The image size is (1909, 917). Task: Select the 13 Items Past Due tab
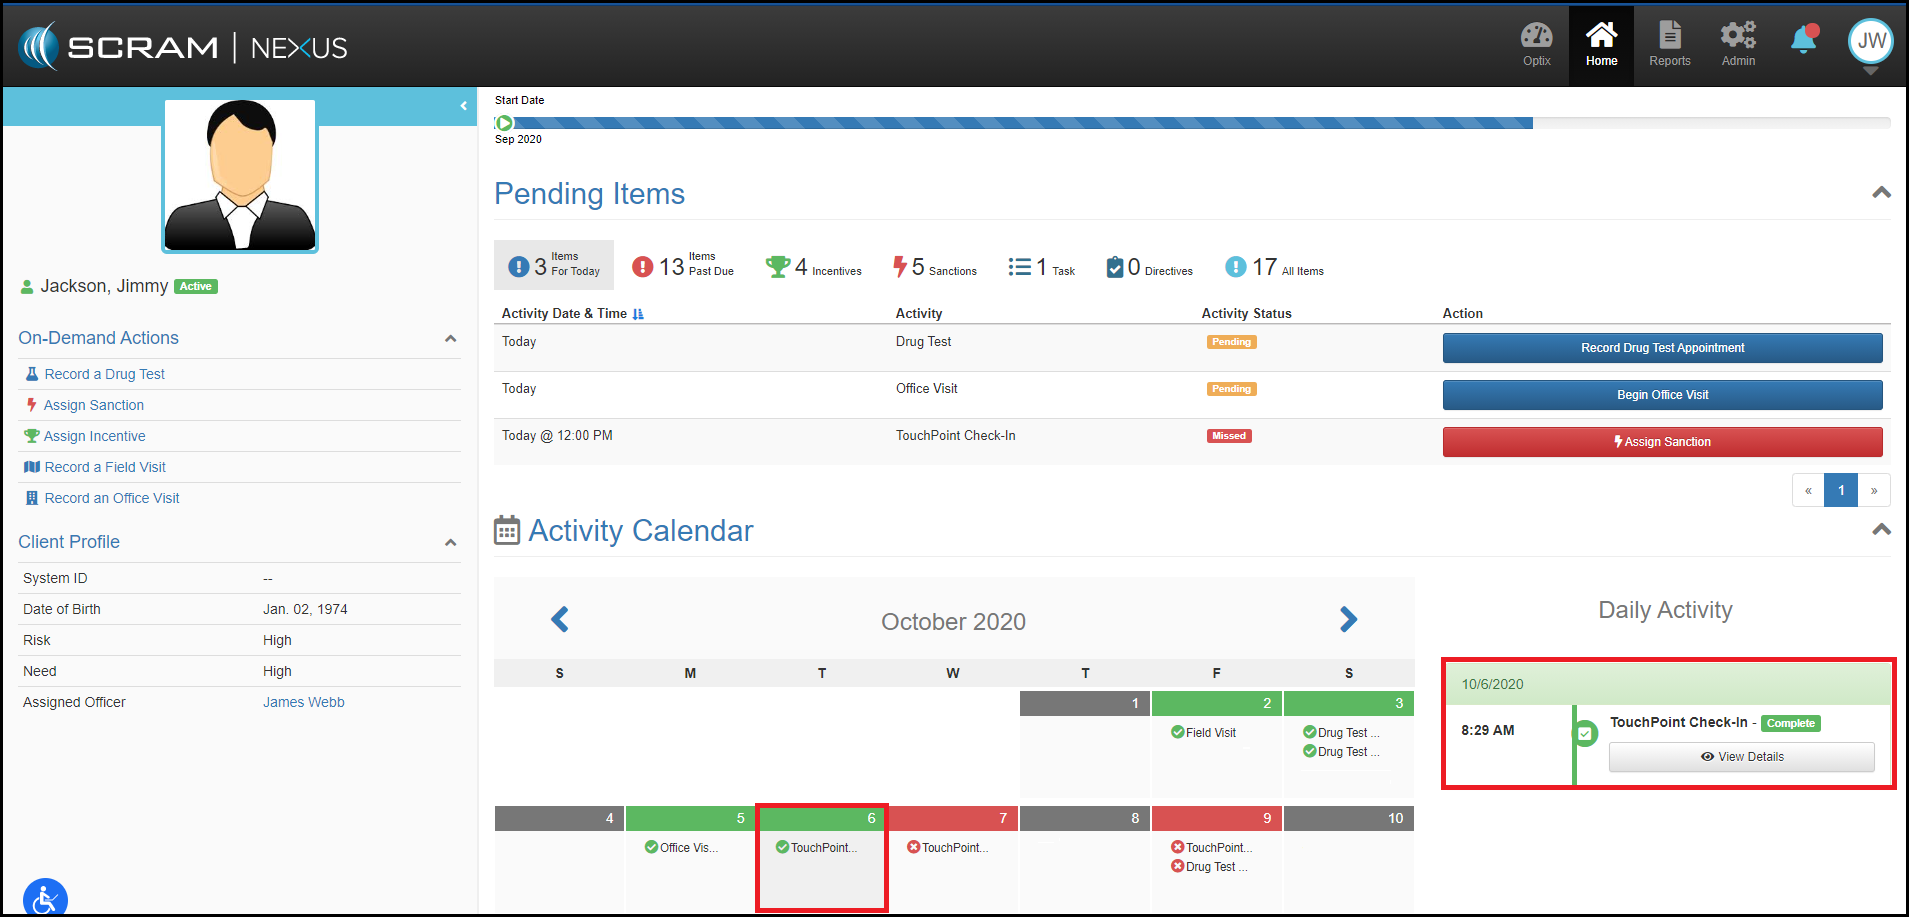point(683,266)
